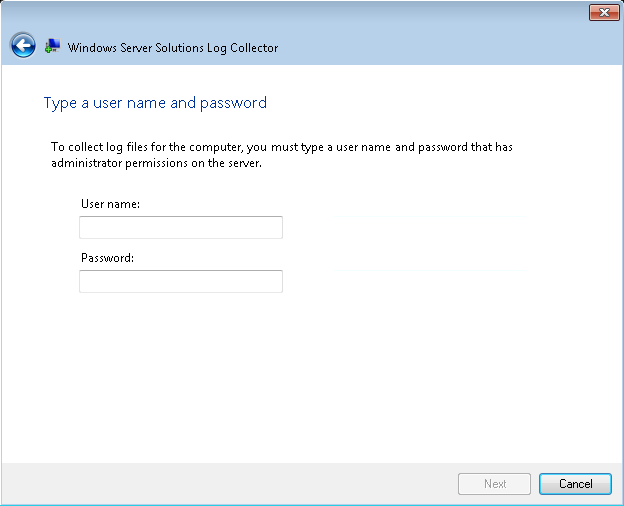Click the empty title bar left of close button
Image resolution: width=624 pixels, height=506 pixels.
pos(300,13)
